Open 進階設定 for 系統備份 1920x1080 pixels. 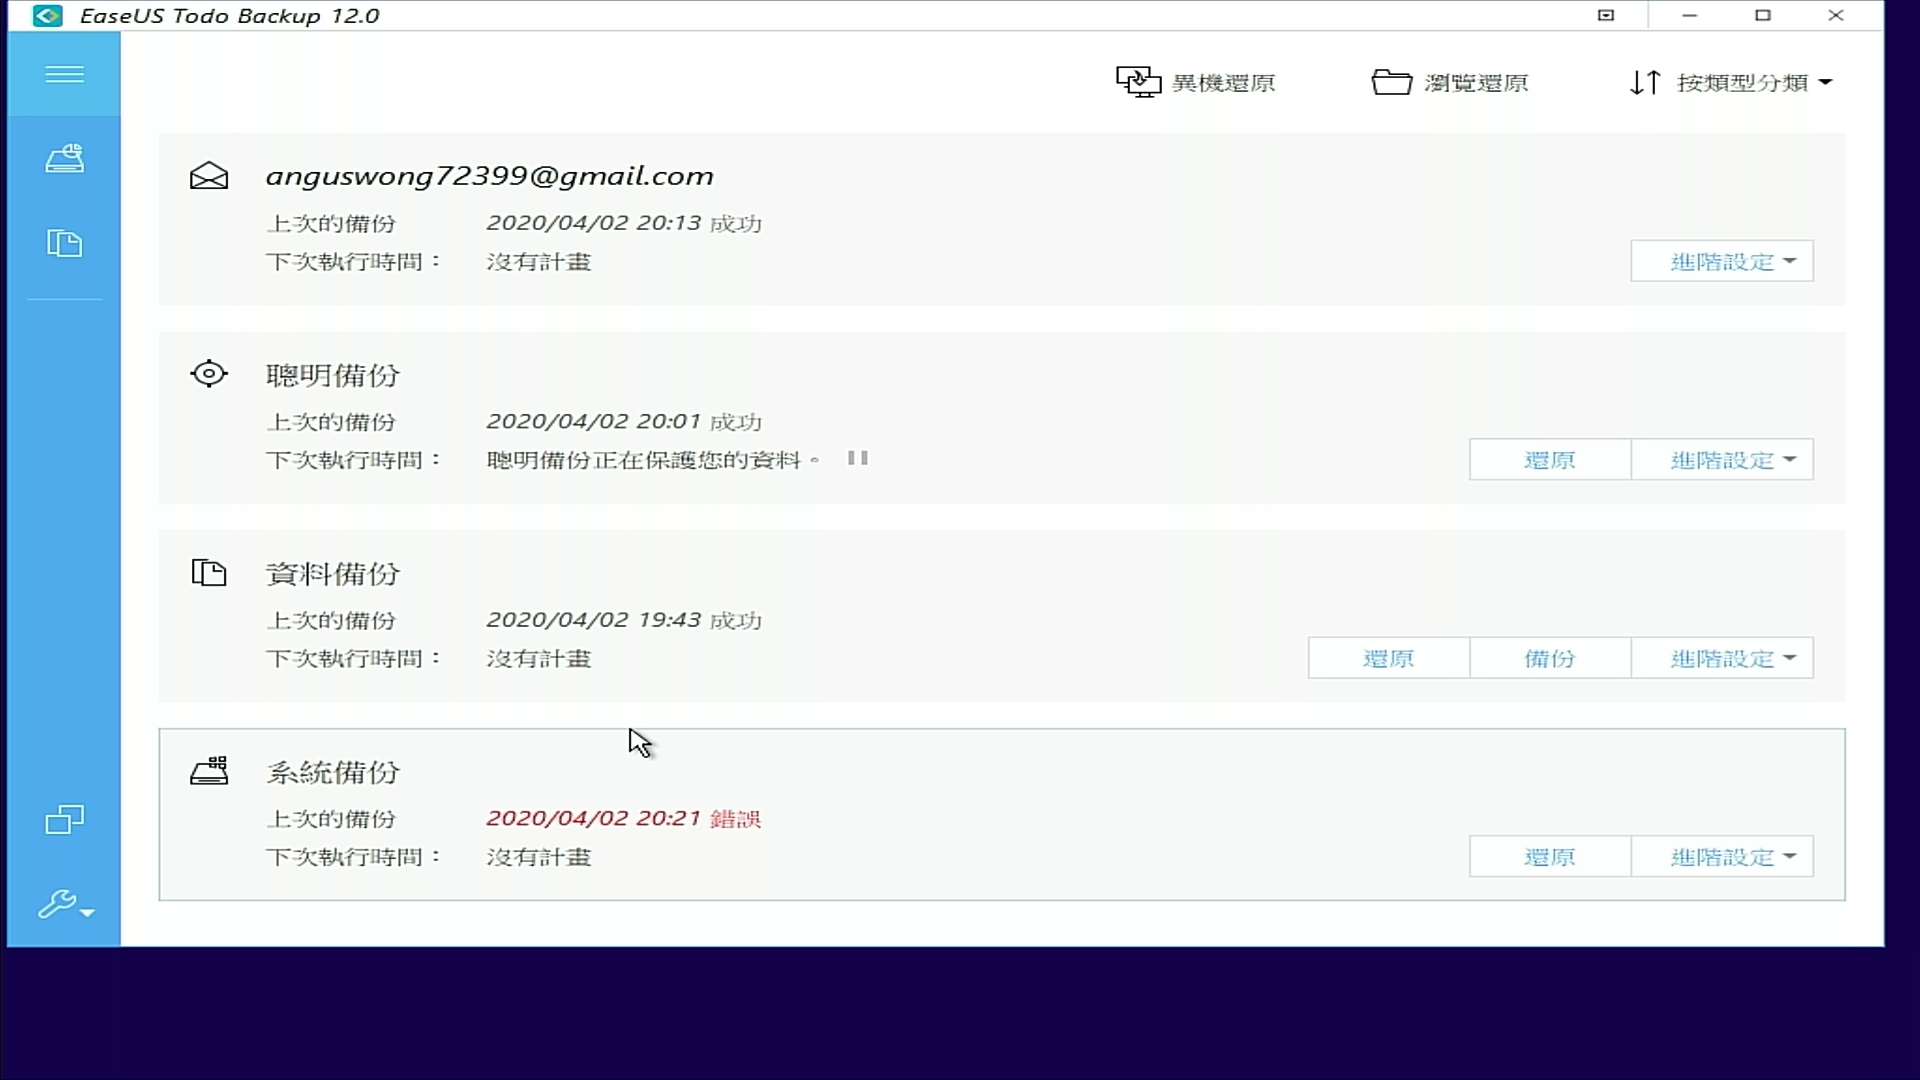pos(1721,857)
